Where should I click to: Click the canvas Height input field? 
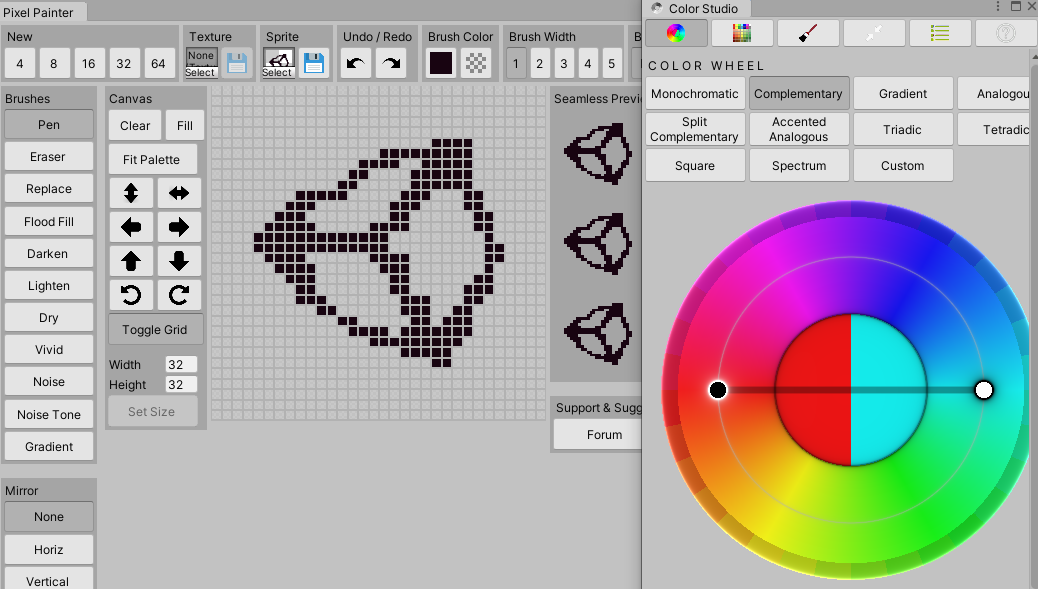[181, 385]
